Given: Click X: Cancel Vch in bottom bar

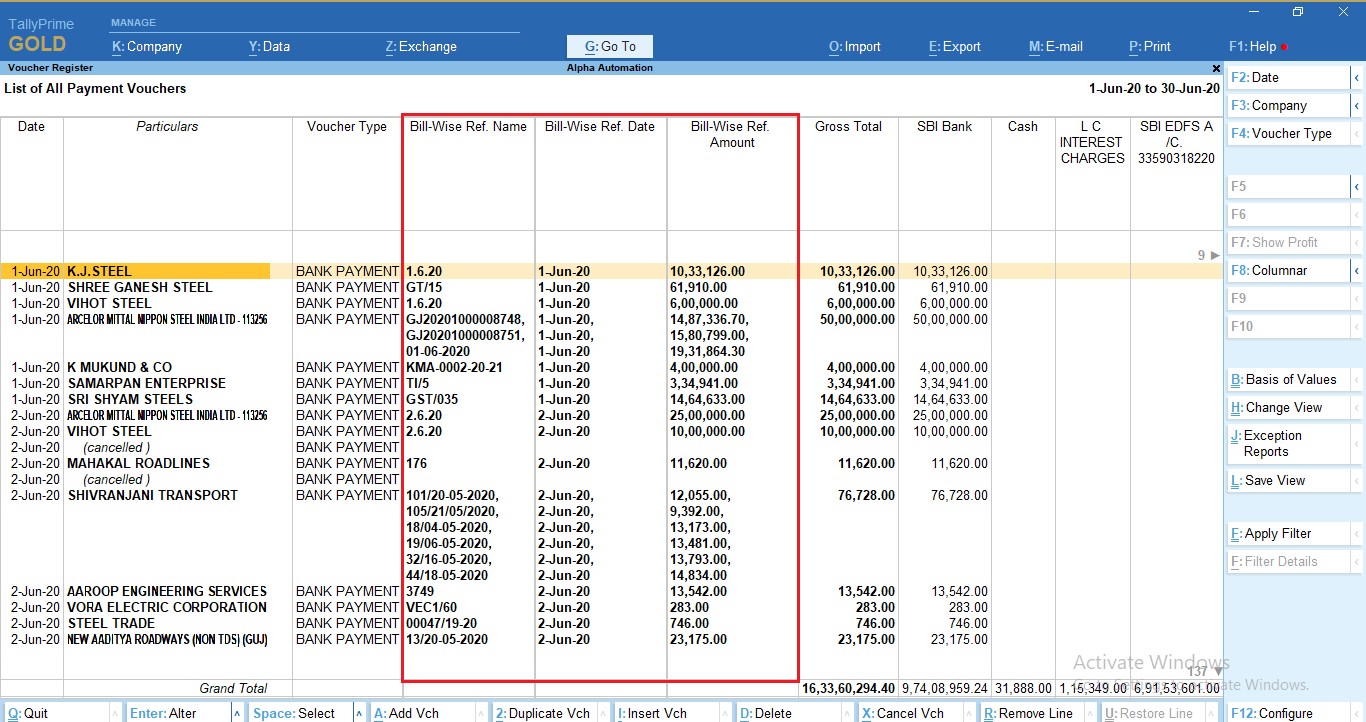Looking at the screenshot, I should point(902,713).
